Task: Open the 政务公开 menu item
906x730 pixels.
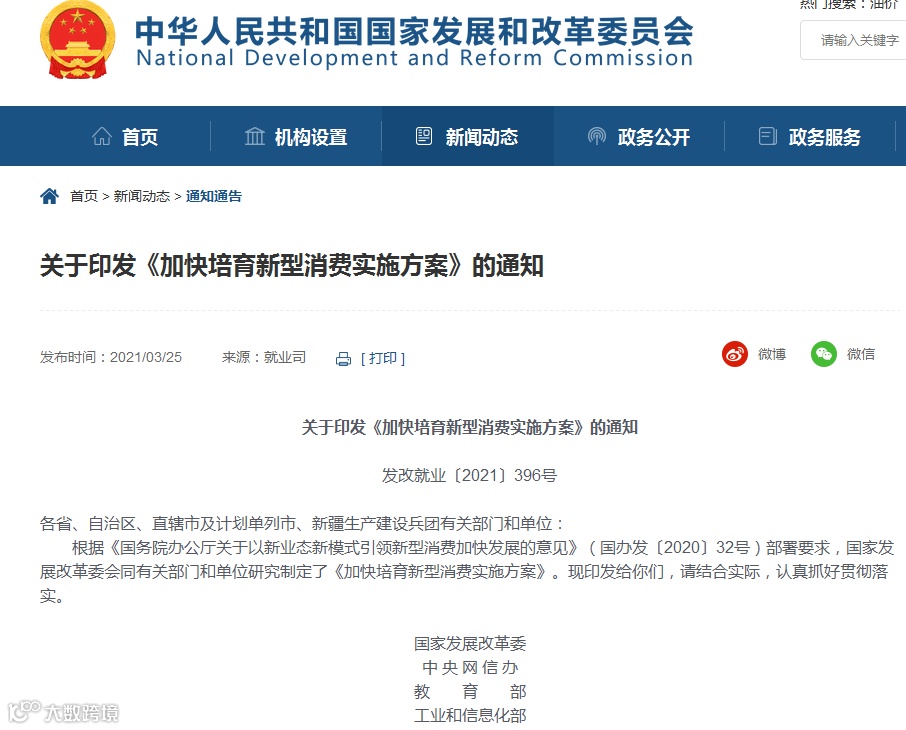Action: tap(653, 137)
